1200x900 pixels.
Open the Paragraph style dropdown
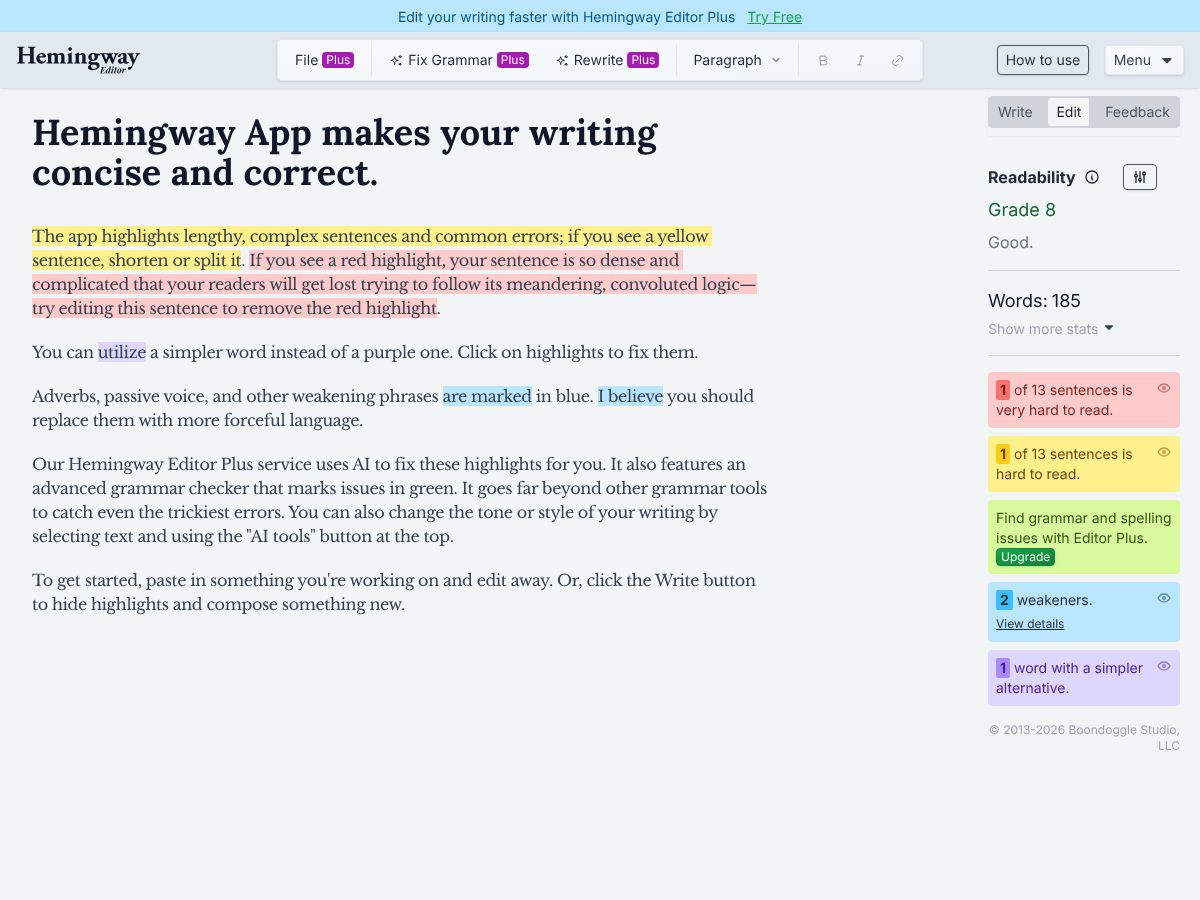[x=737, y=60]
